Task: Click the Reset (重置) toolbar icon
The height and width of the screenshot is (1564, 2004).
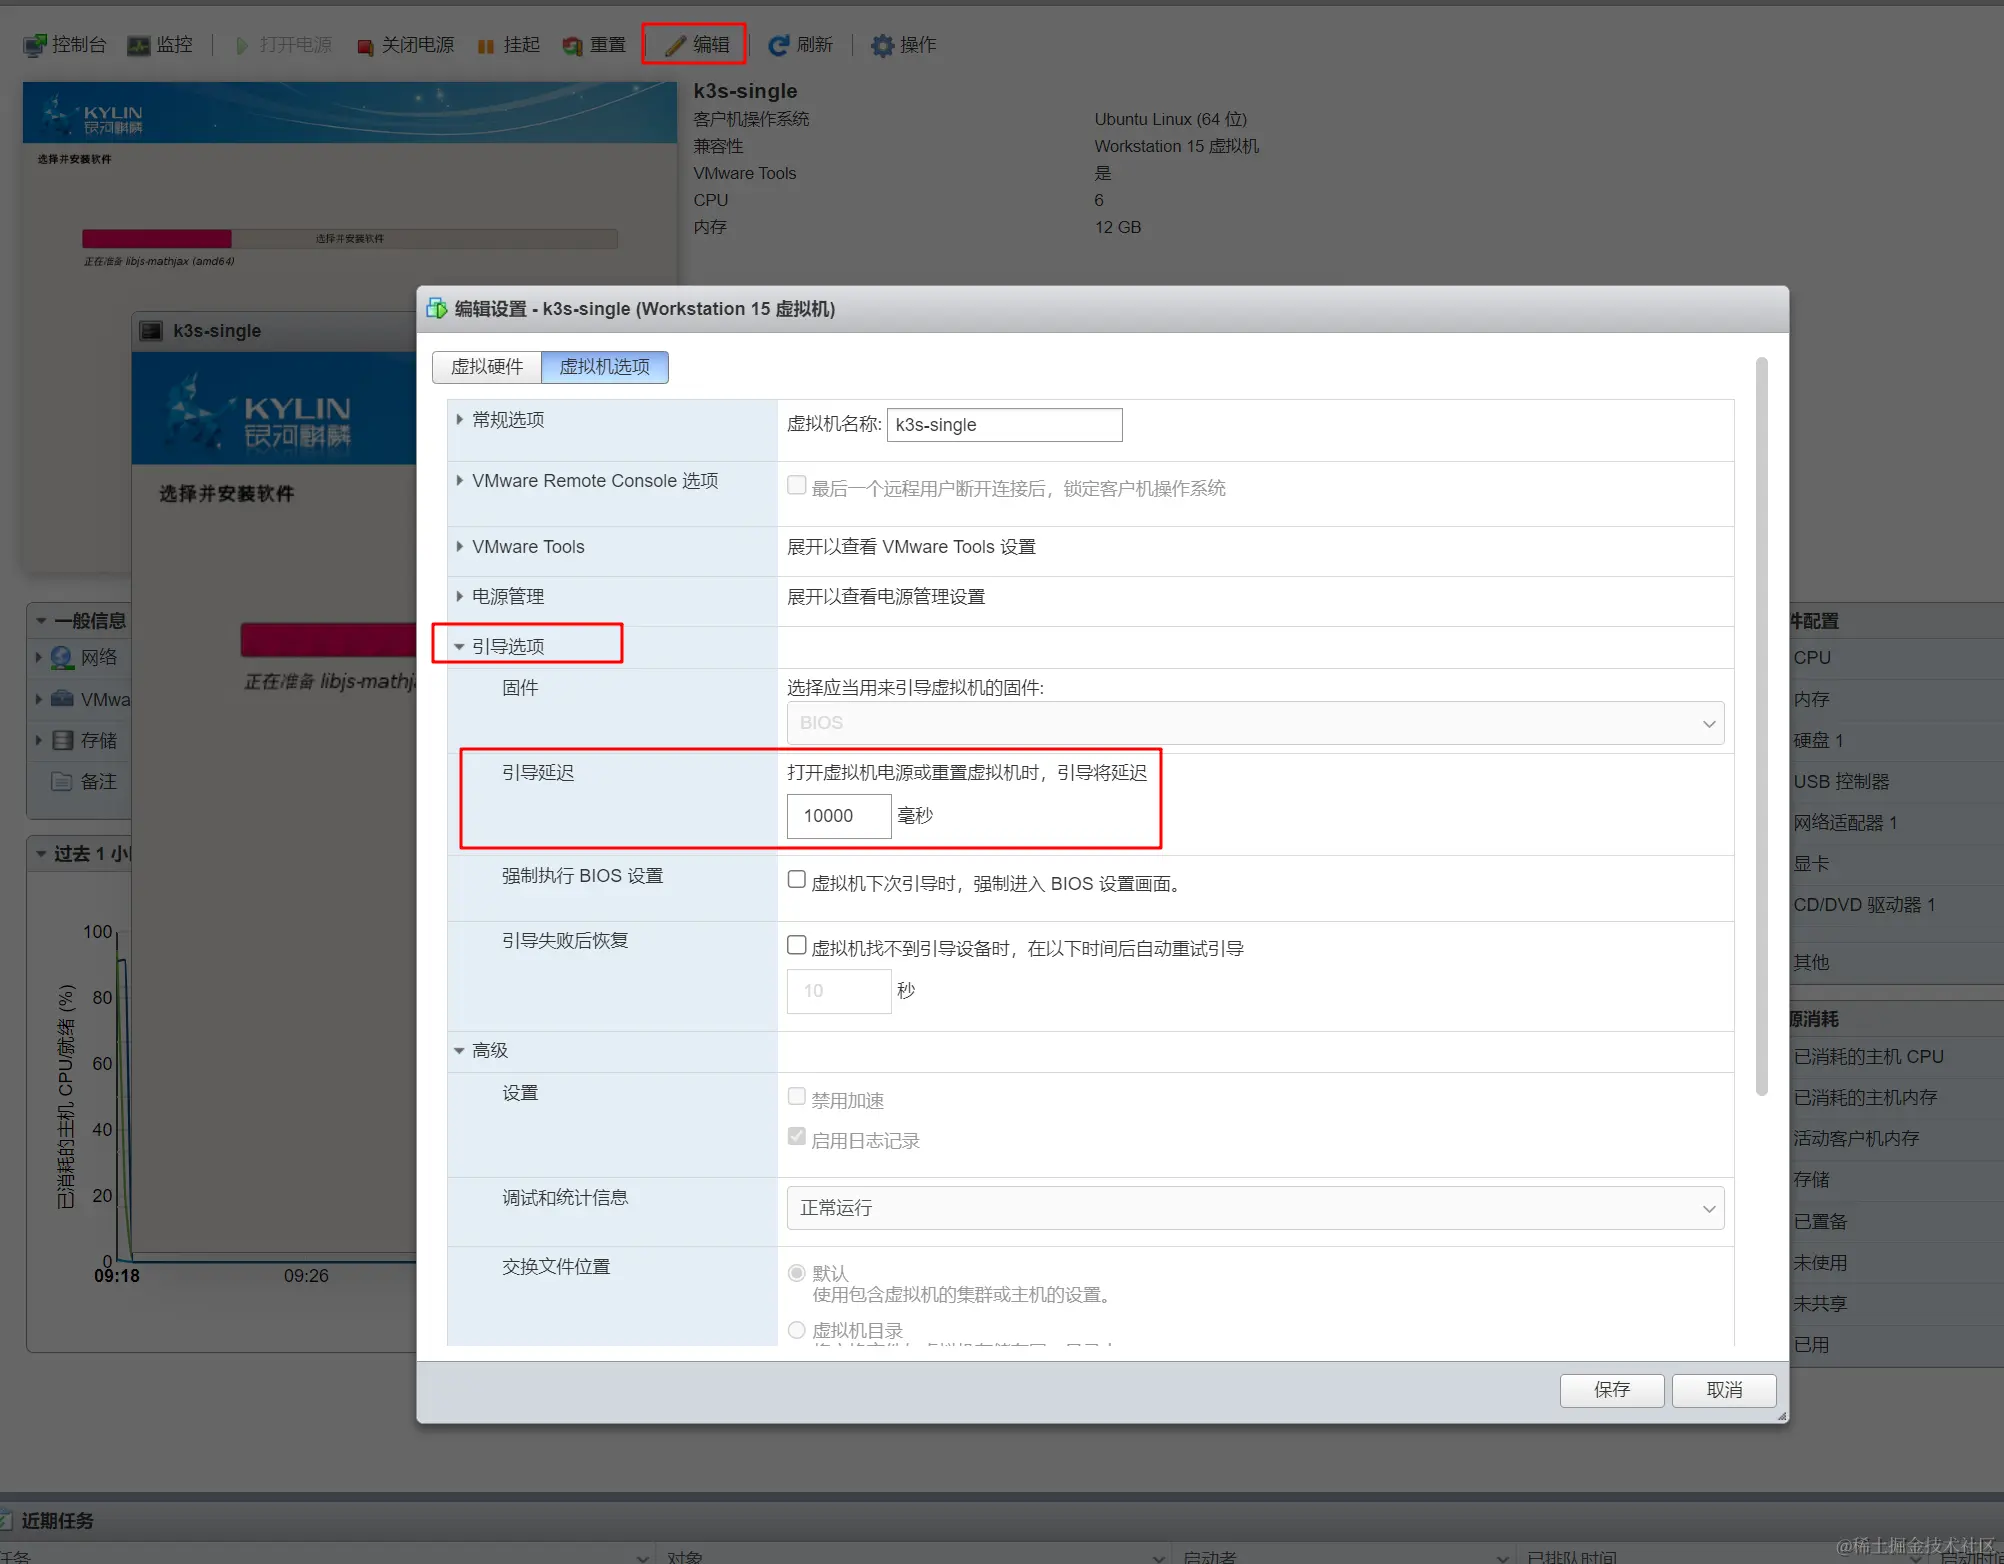Action: click(x=573, y=46)
